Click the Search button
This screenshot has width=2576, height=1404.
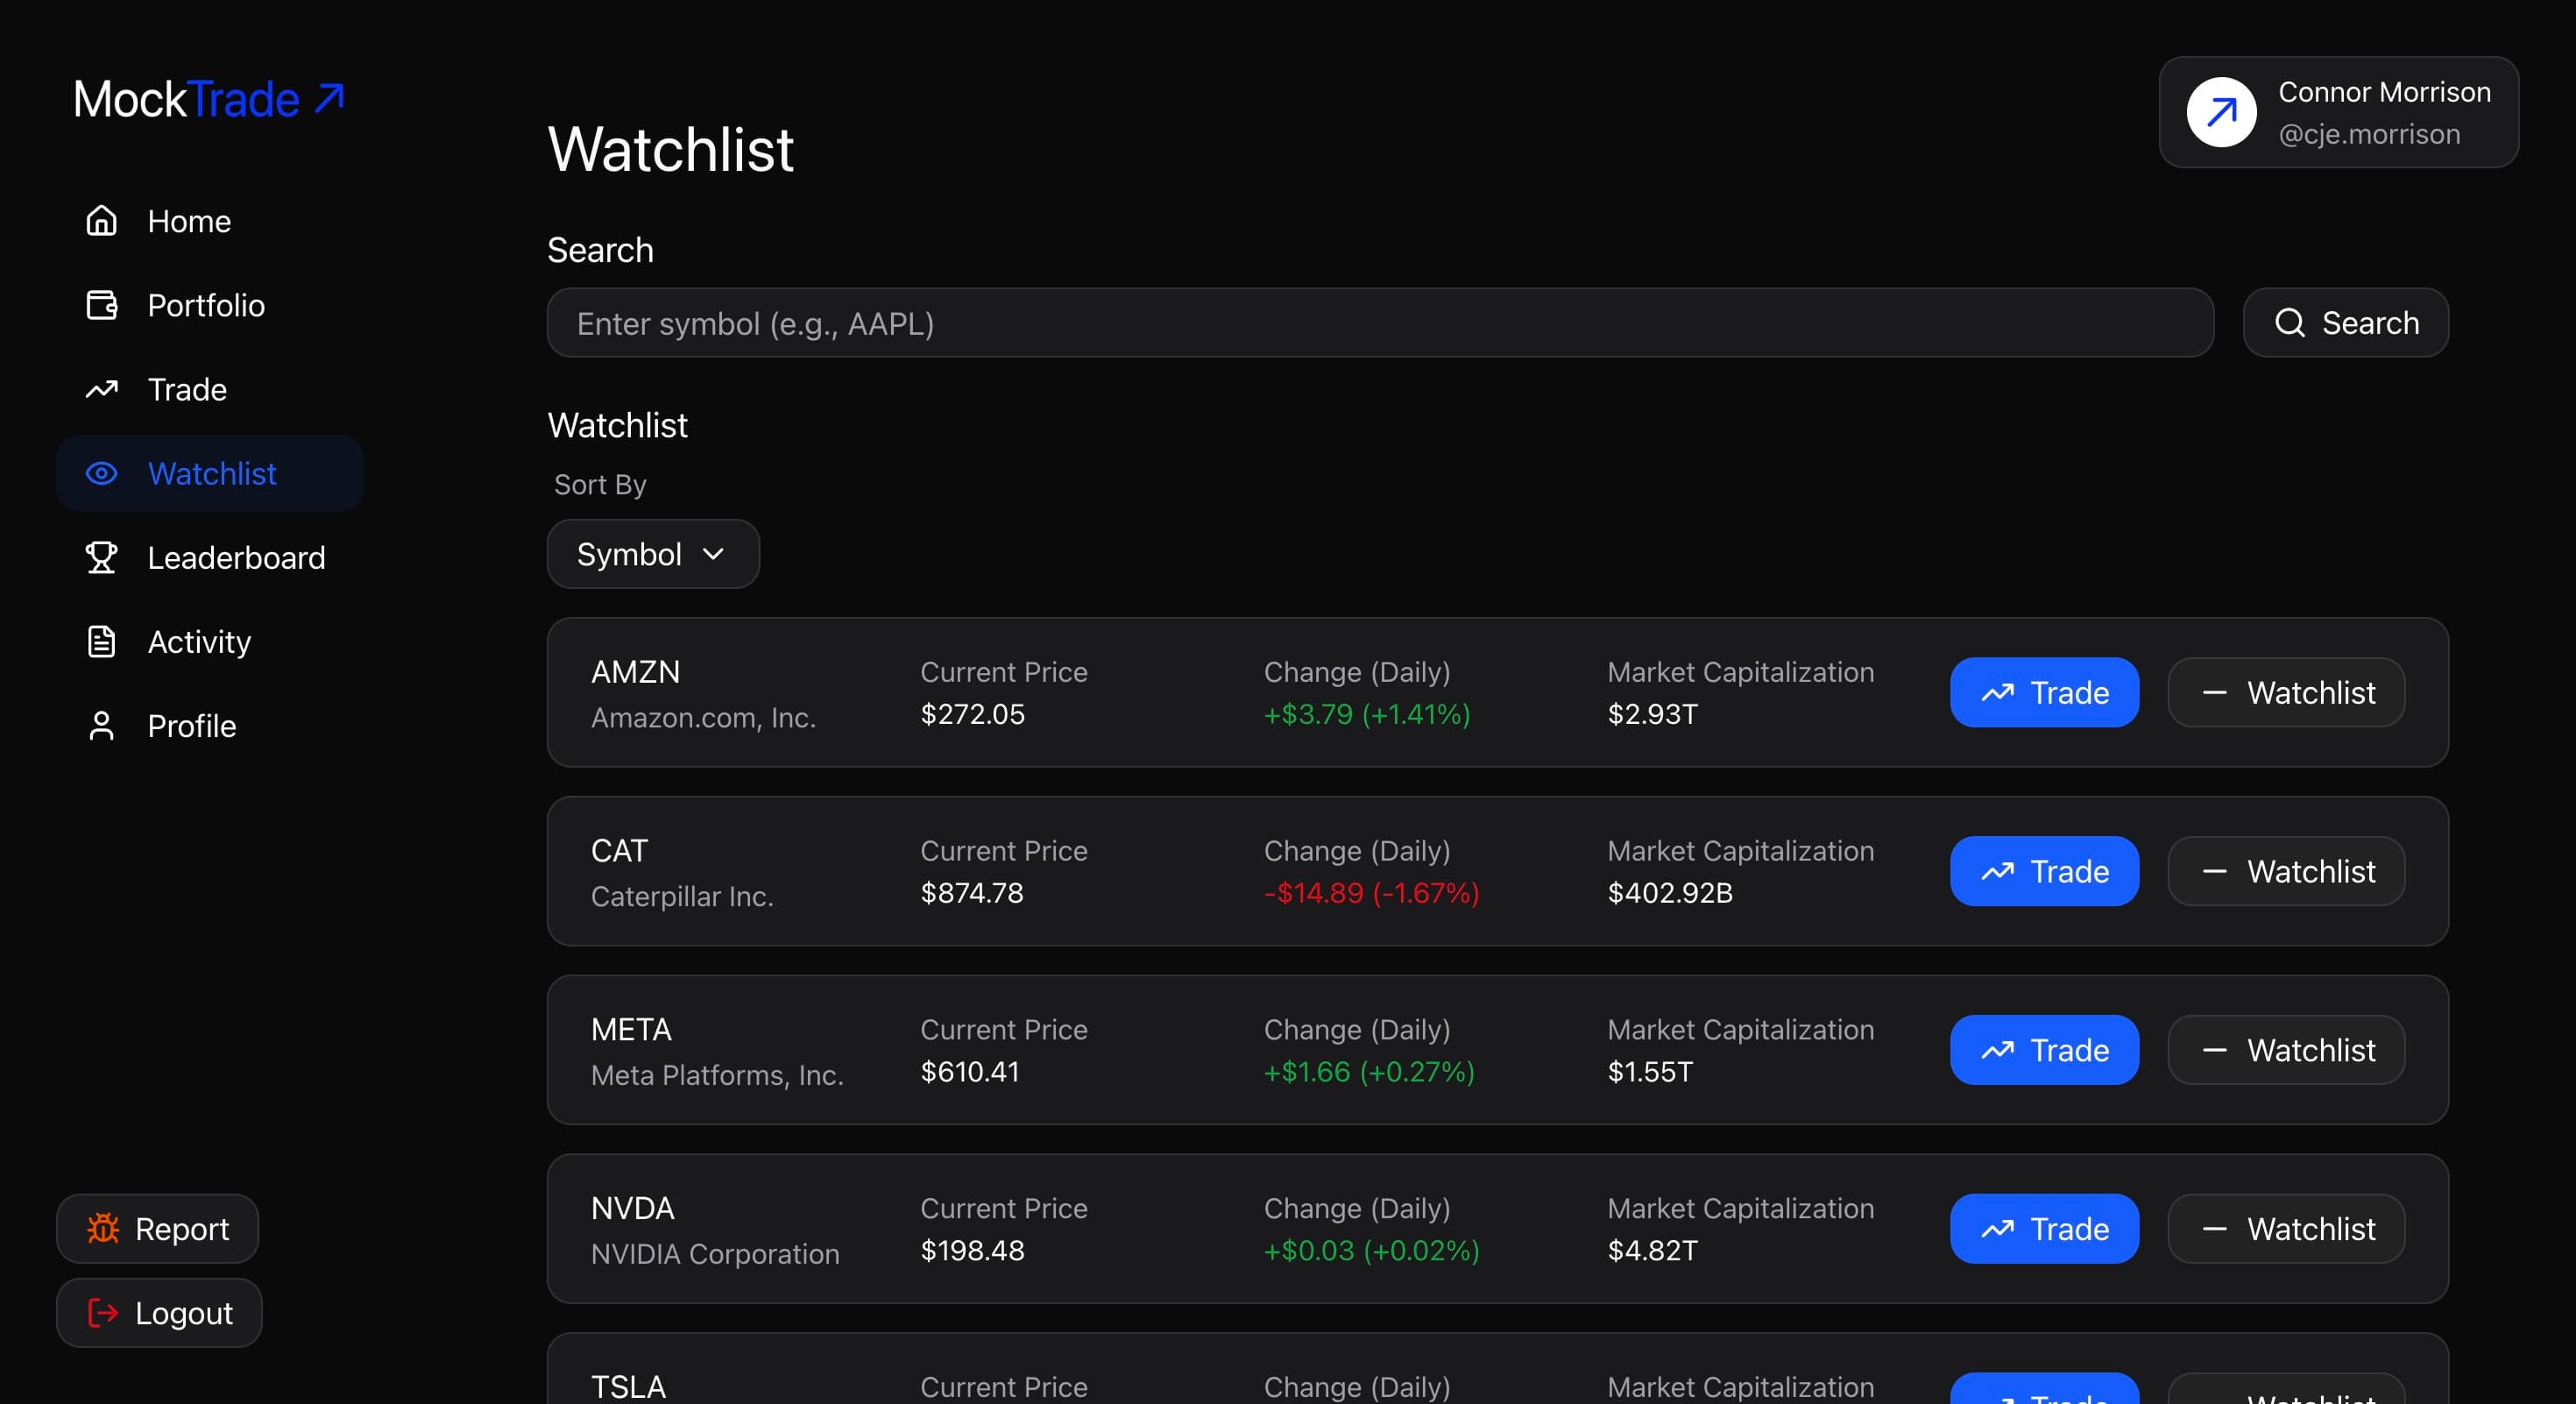(x=2346, y=323)
